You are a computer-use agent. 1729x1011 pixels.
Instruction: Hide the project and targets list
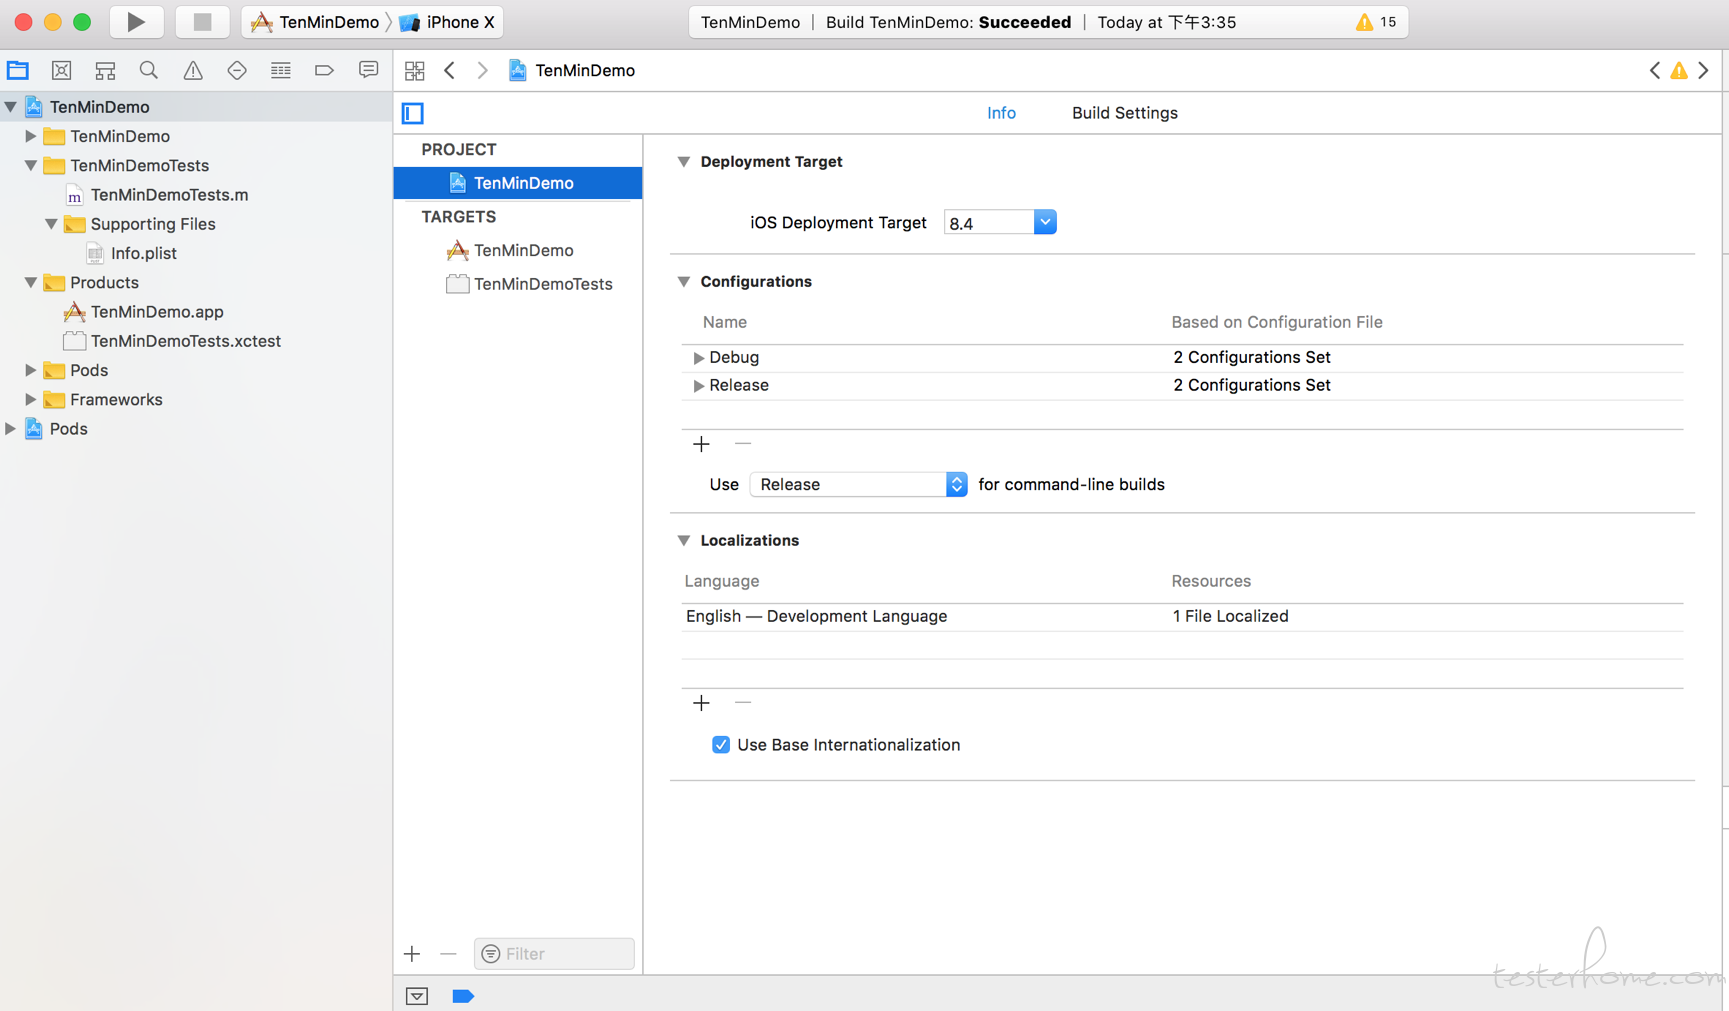(413, 113)
